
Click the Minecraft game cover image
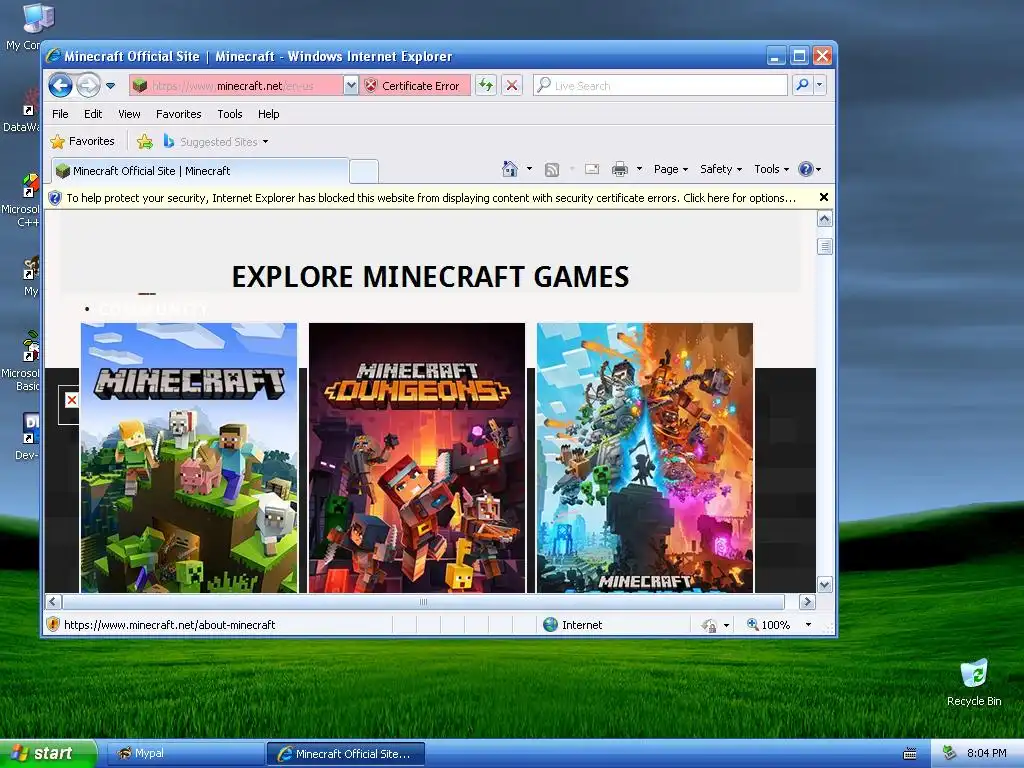pyautogui.click(x=189, y=458)
